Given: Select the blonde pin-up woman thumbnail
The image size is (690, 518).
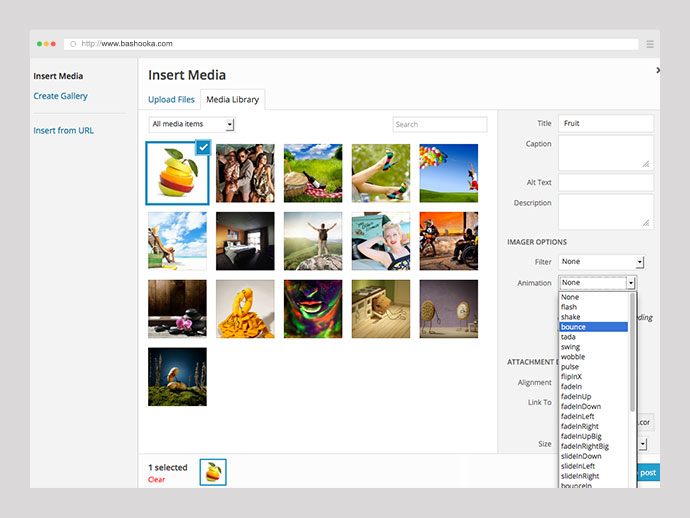Looking at the screenshot, I should (x=381, y=241).
